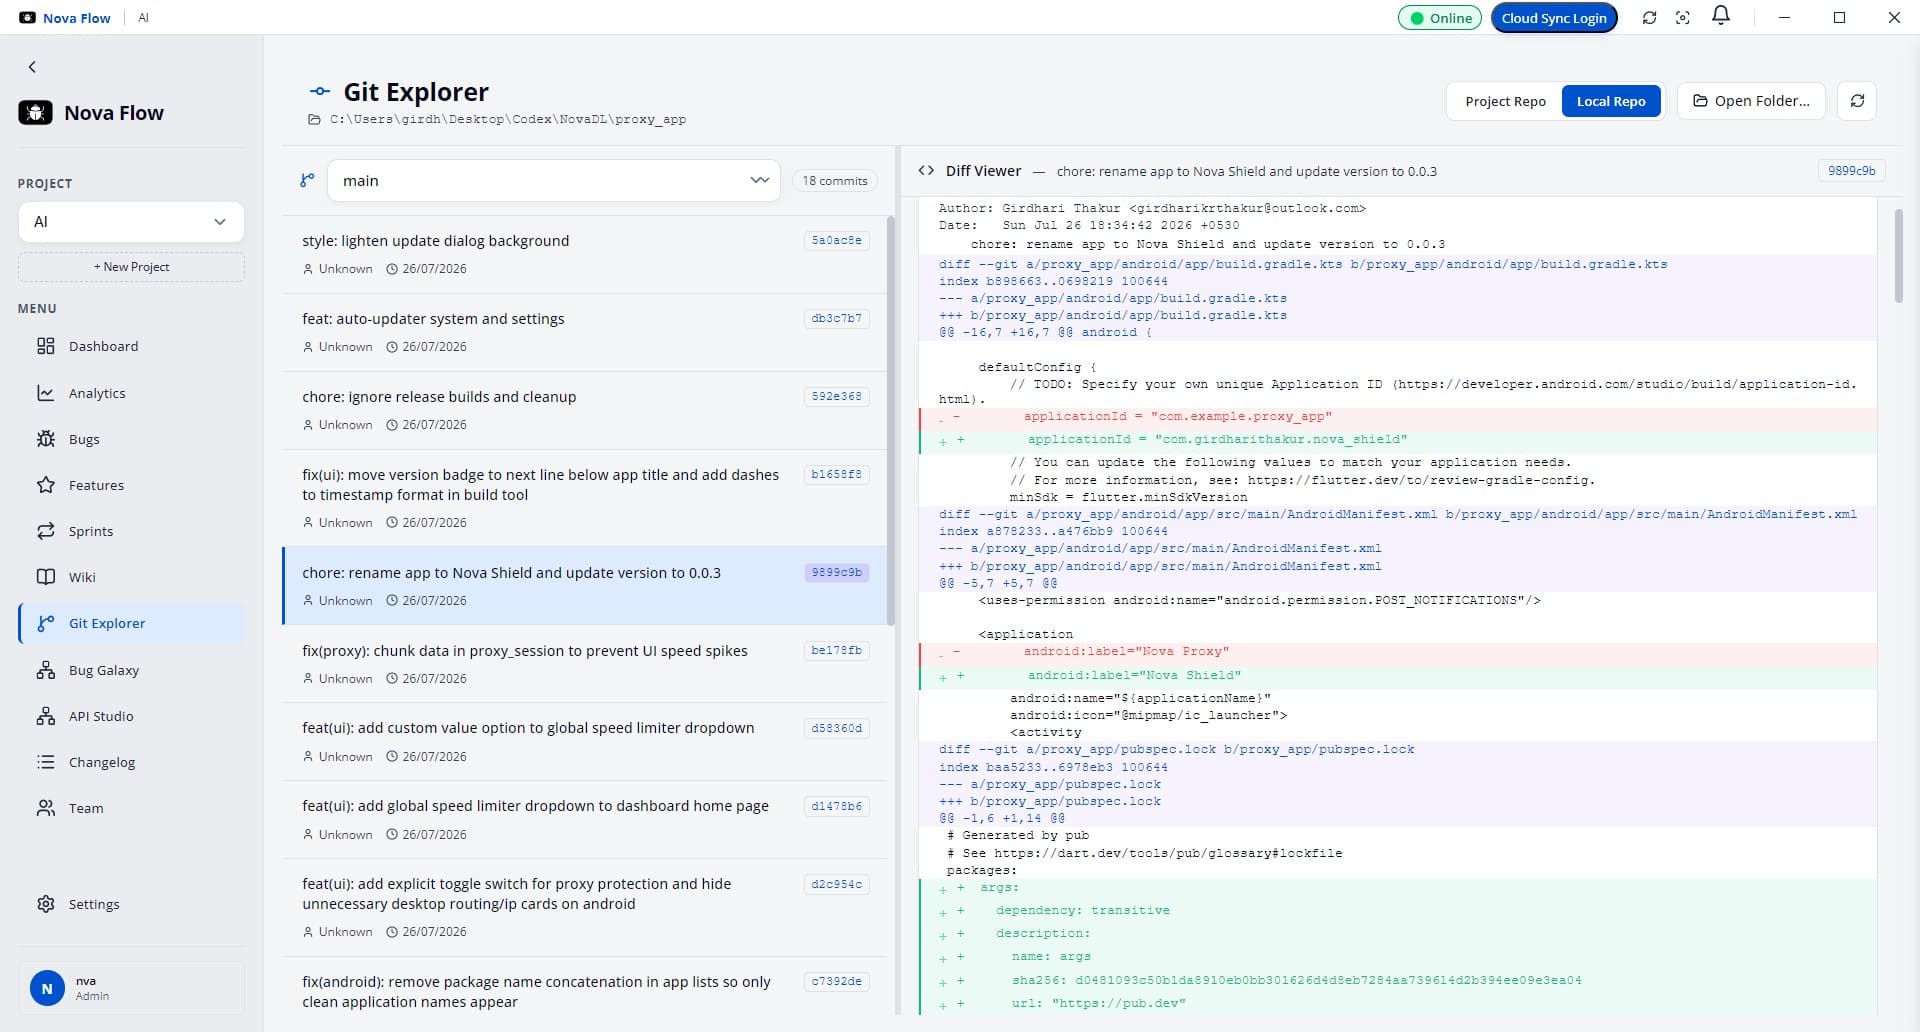Select commit 'chore: rename app to Nova Shield'

point(584,586)
